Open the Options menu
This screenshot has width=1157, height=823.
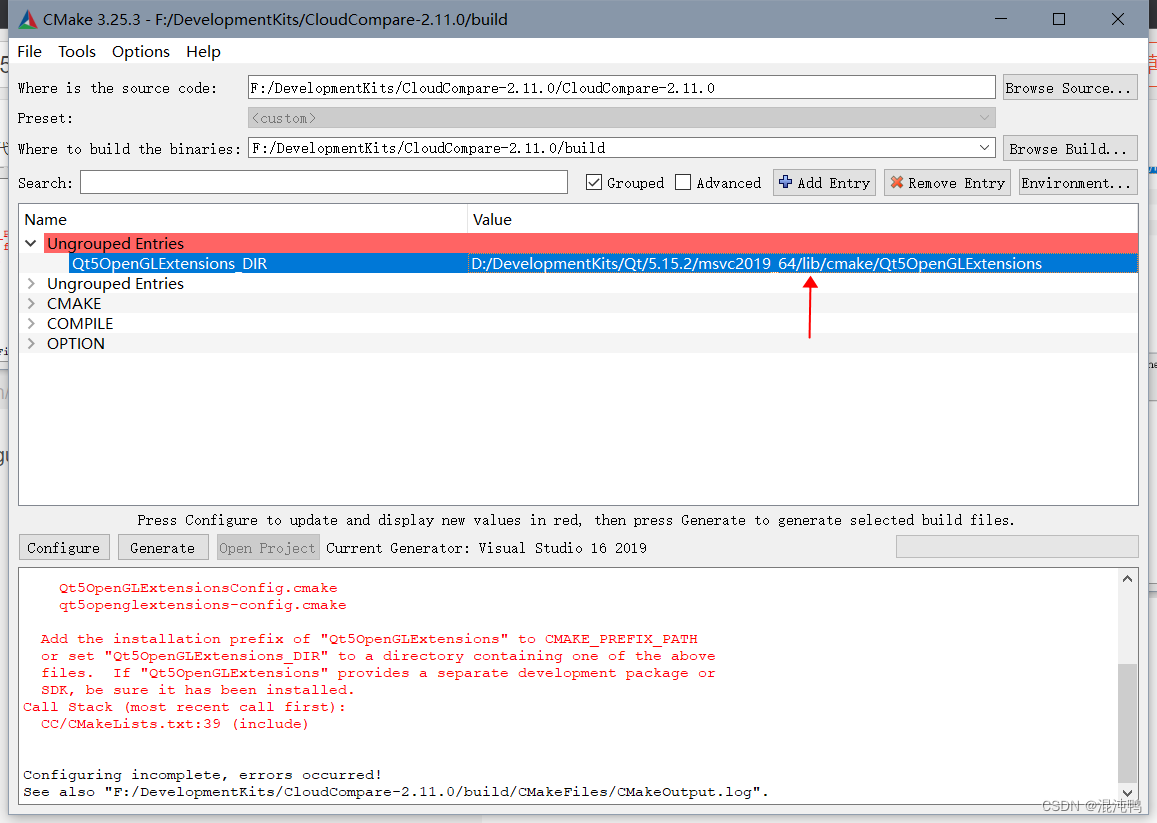[141, 52]
